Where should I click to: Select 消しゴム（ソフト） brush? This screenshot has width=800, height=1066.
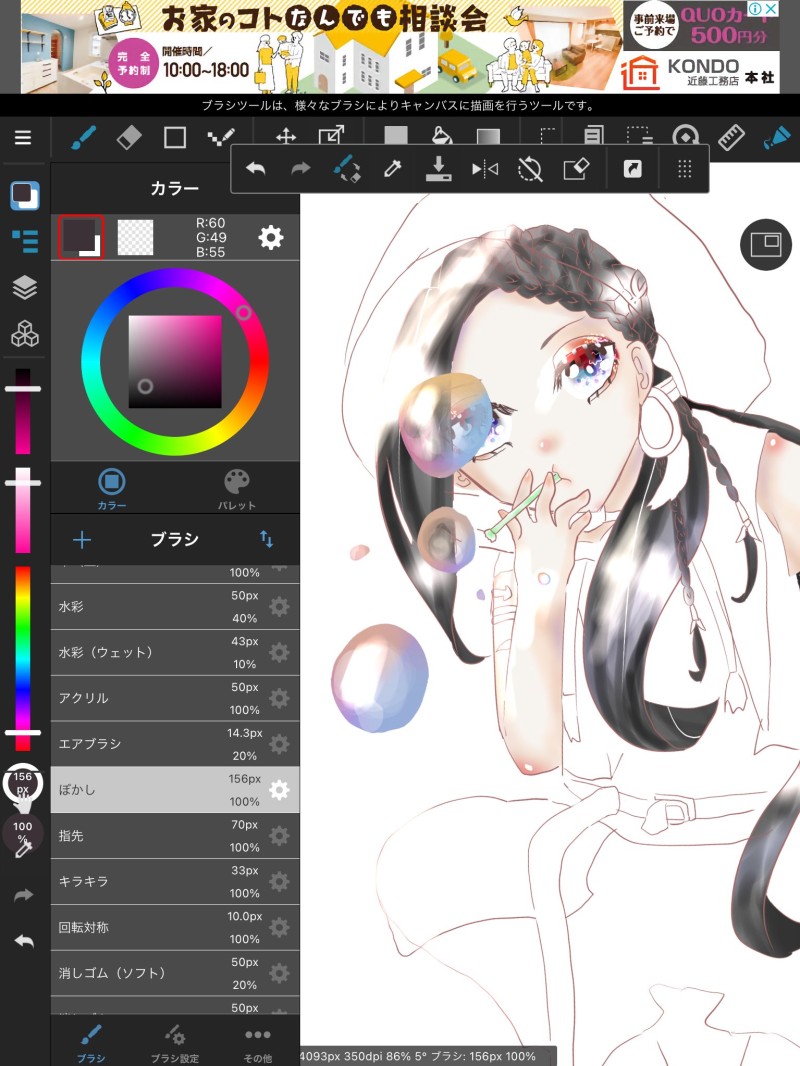pyautogui.click(x=175, y=973)
